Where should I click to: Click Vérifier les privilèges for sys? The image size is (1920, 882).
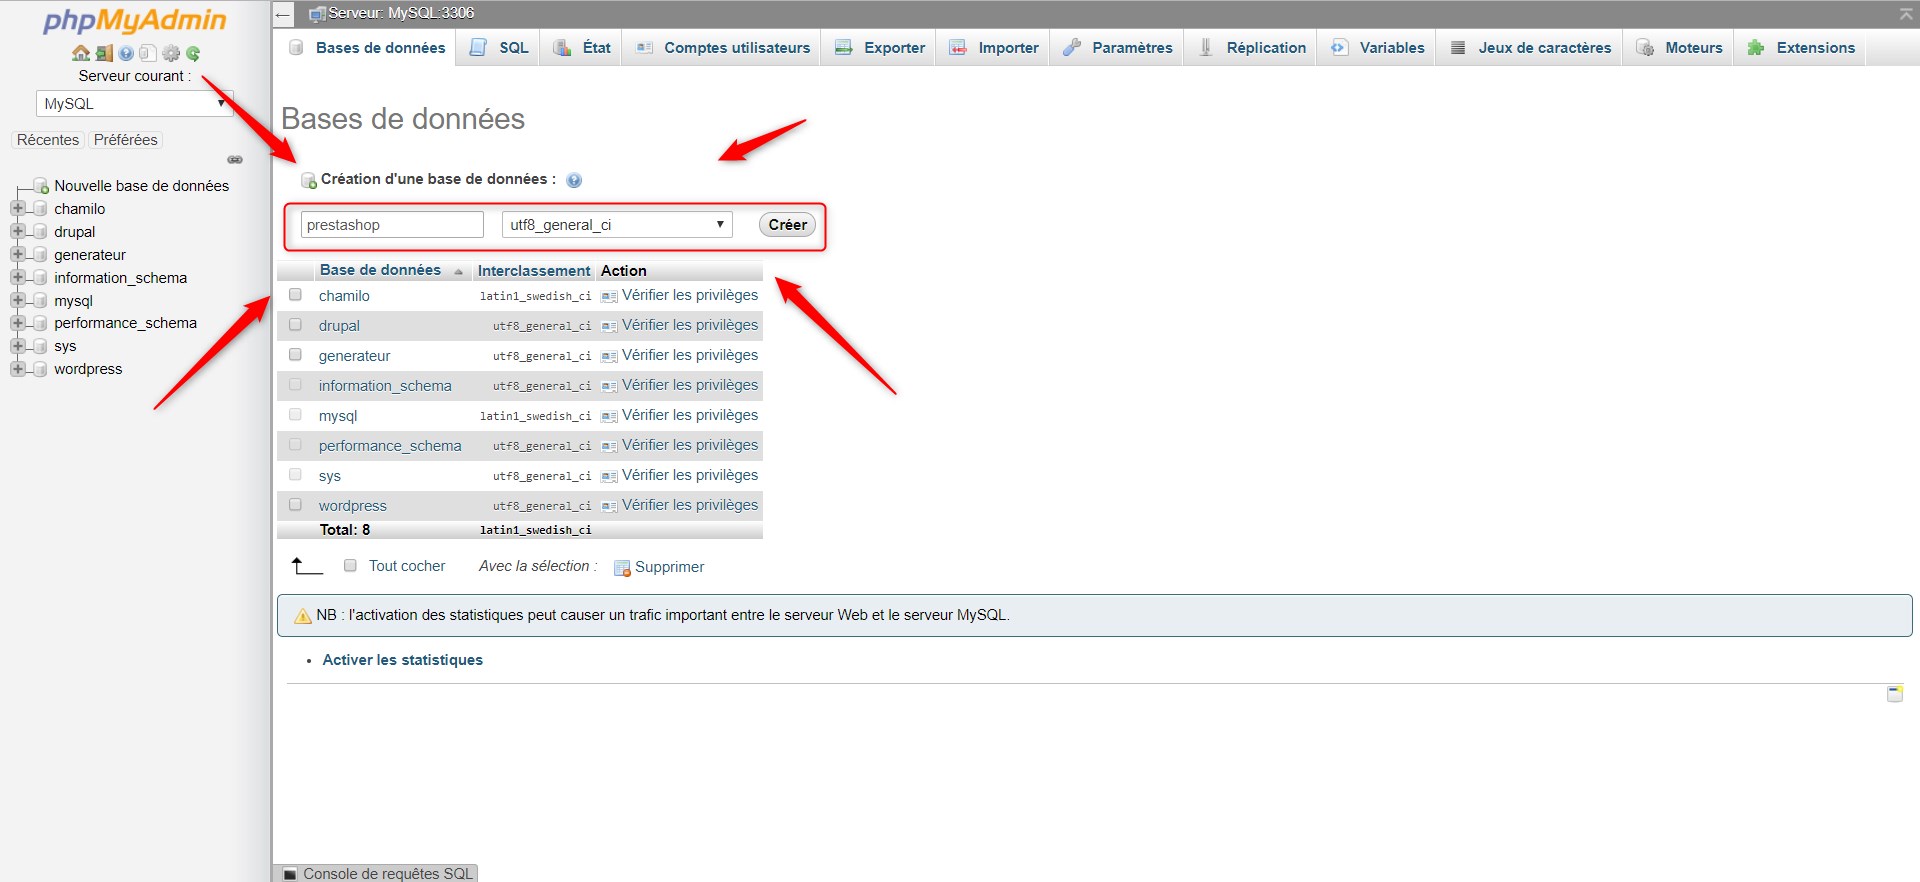(x=690, y=475)
